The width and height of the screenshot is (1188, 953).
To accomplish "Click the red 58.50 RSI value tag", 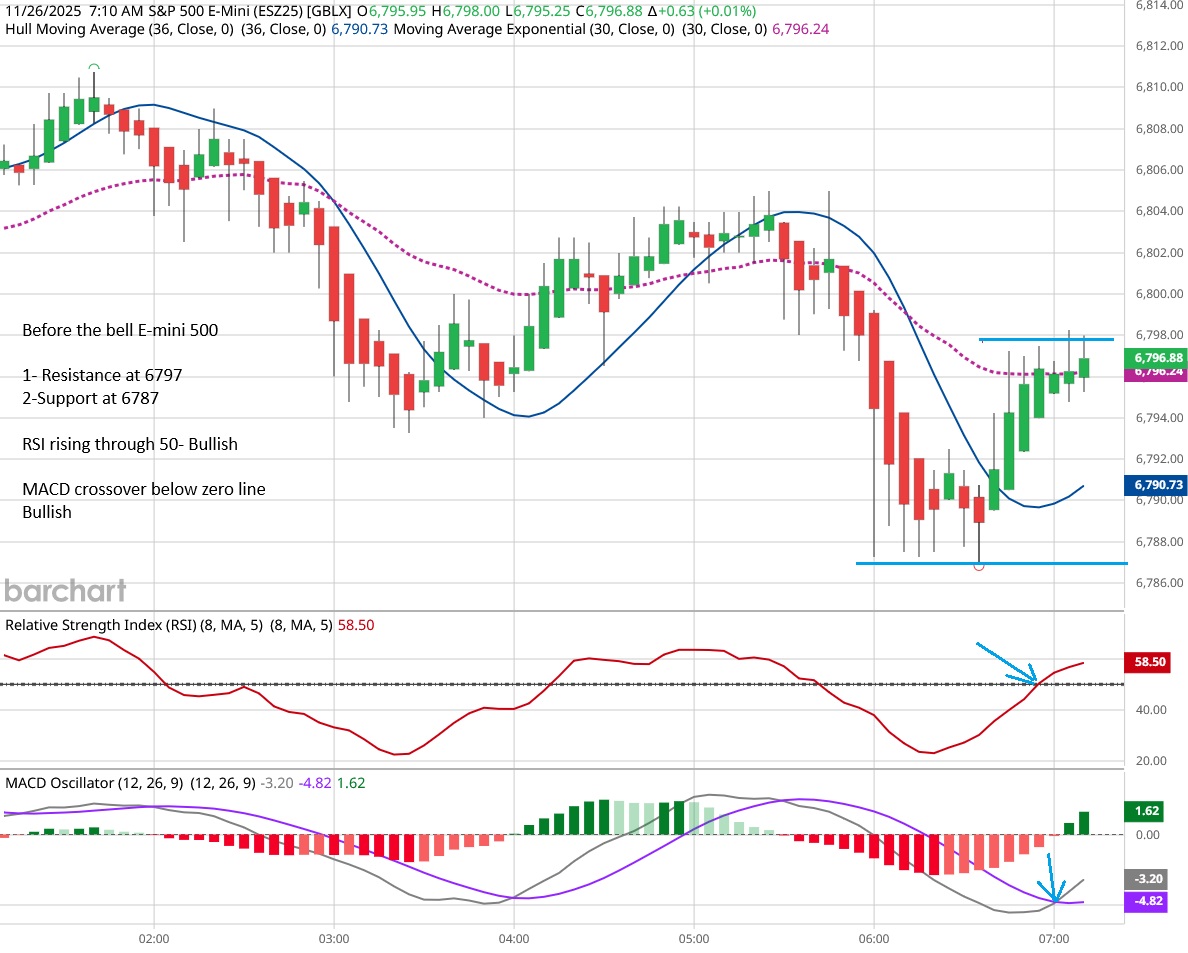I will pos(1155,662).
